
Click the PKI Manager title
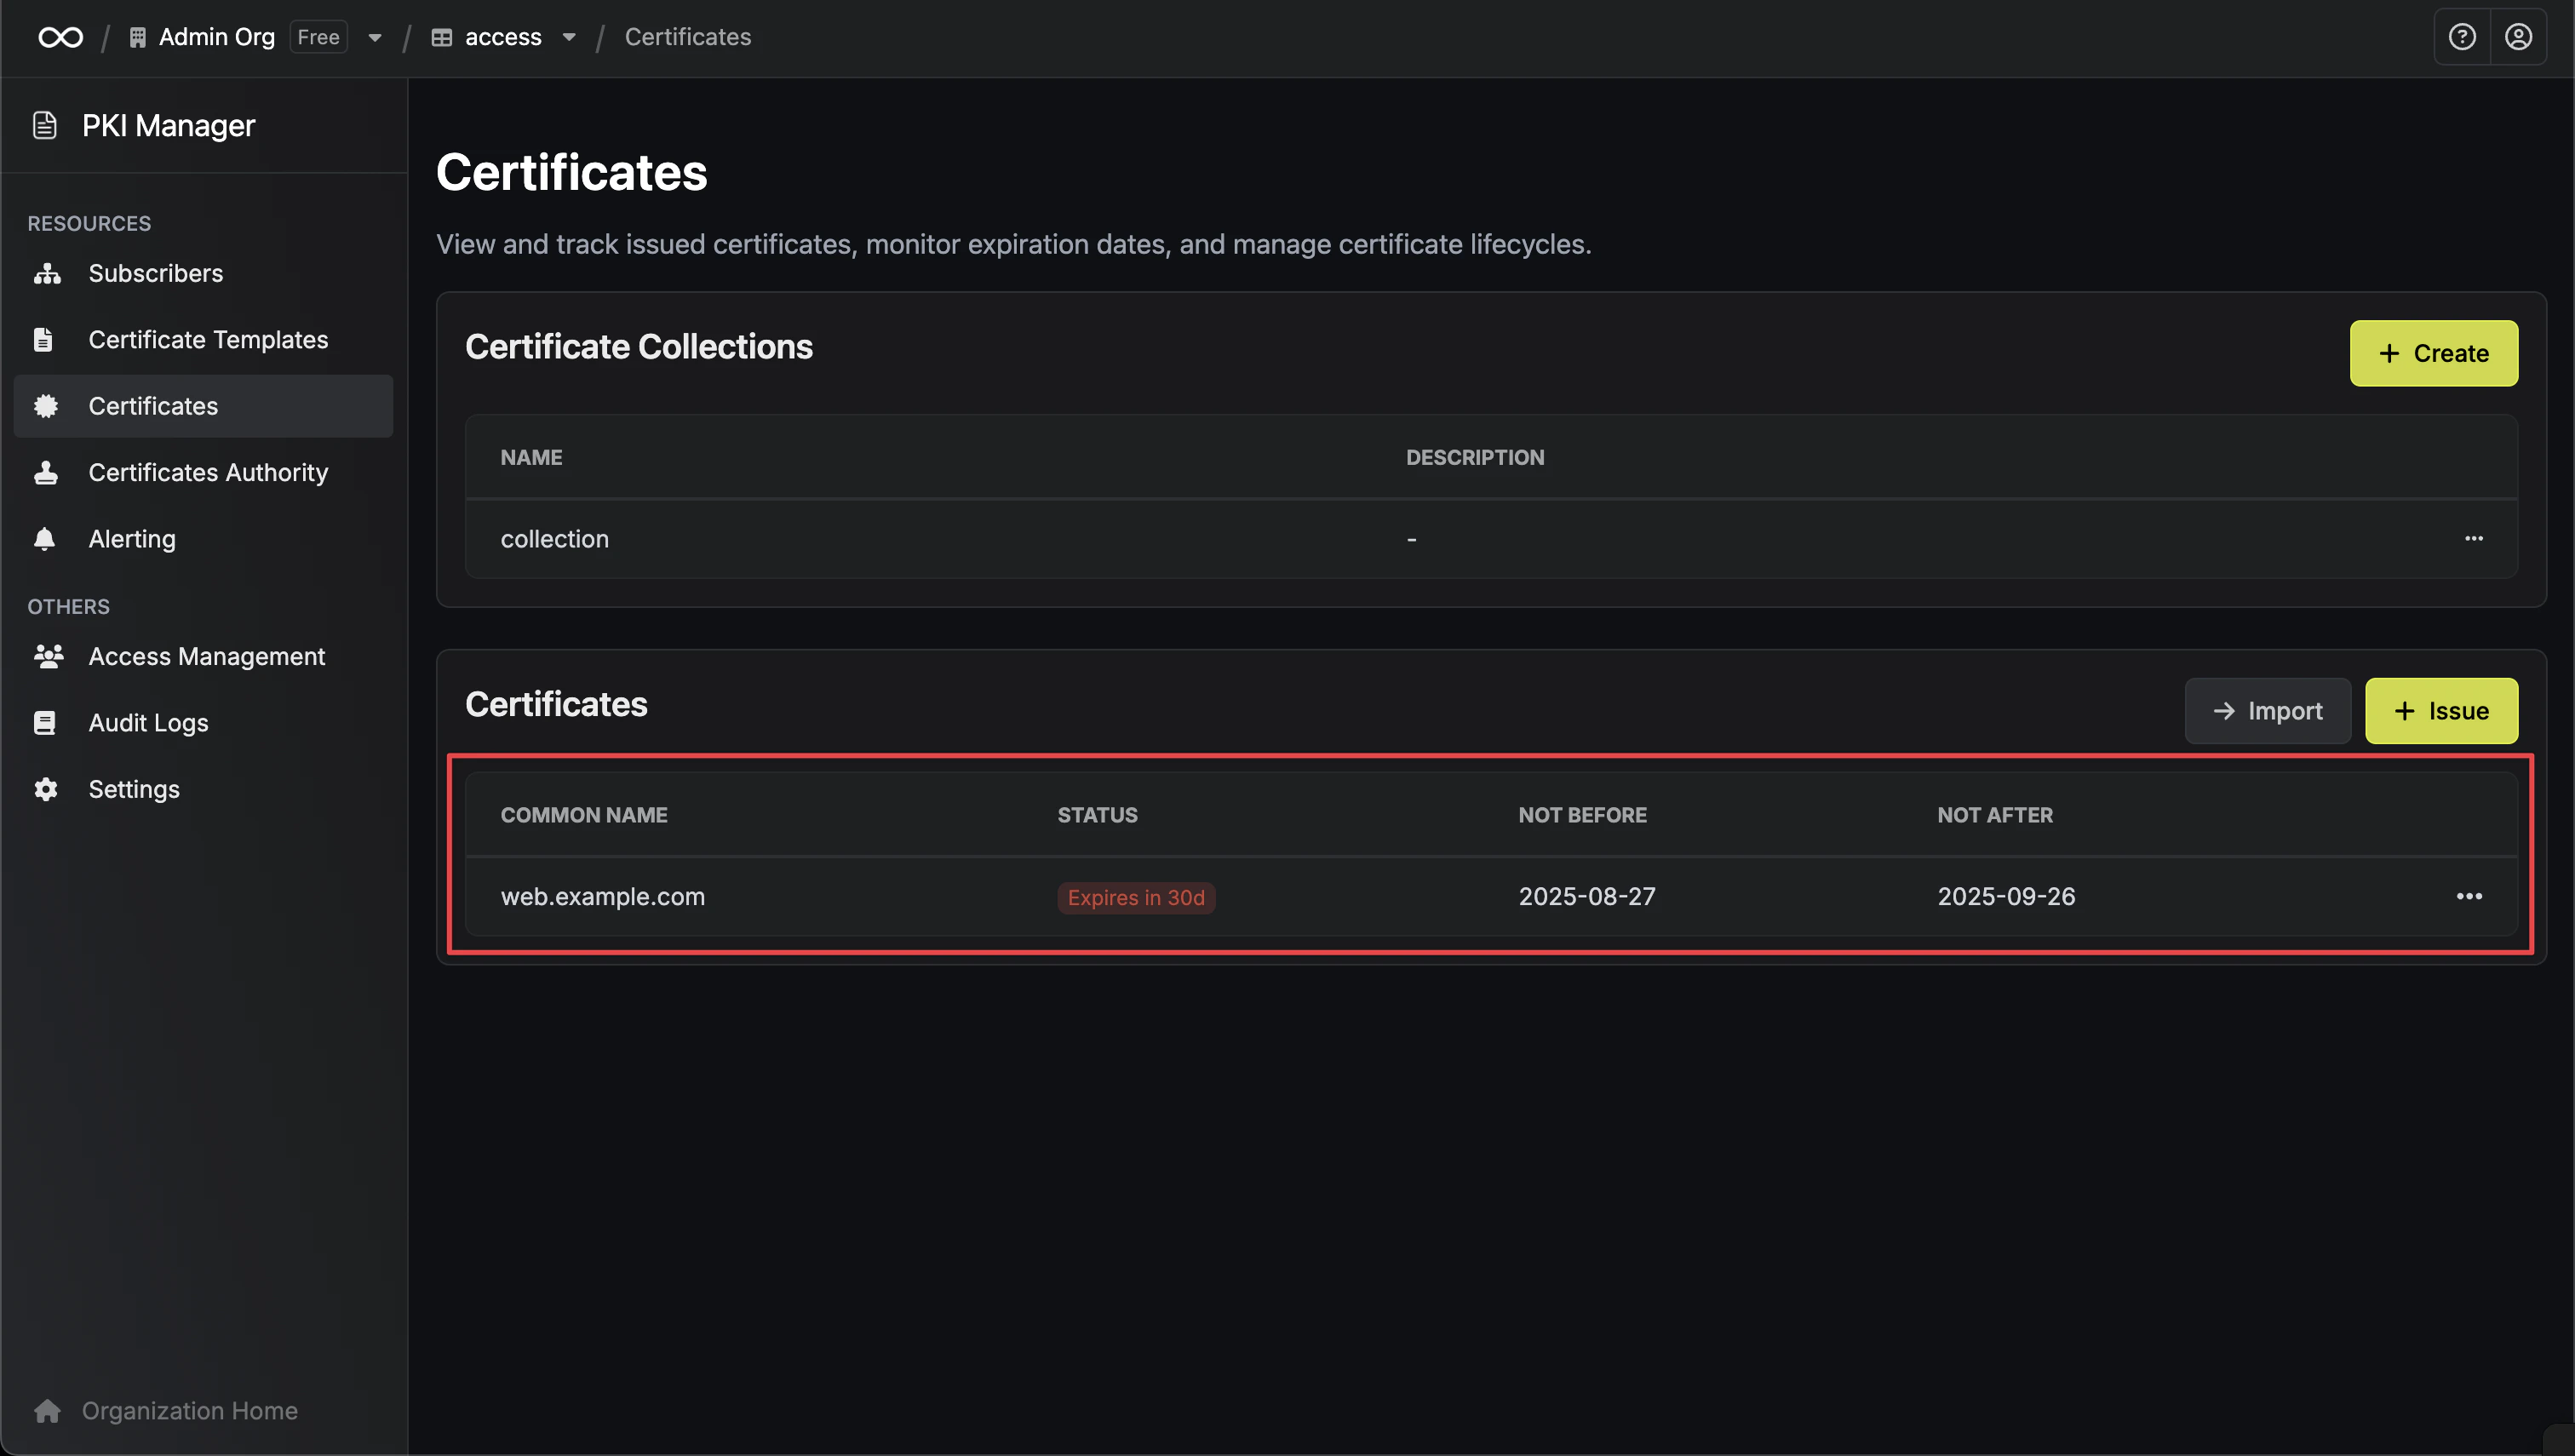coord(169,125)
